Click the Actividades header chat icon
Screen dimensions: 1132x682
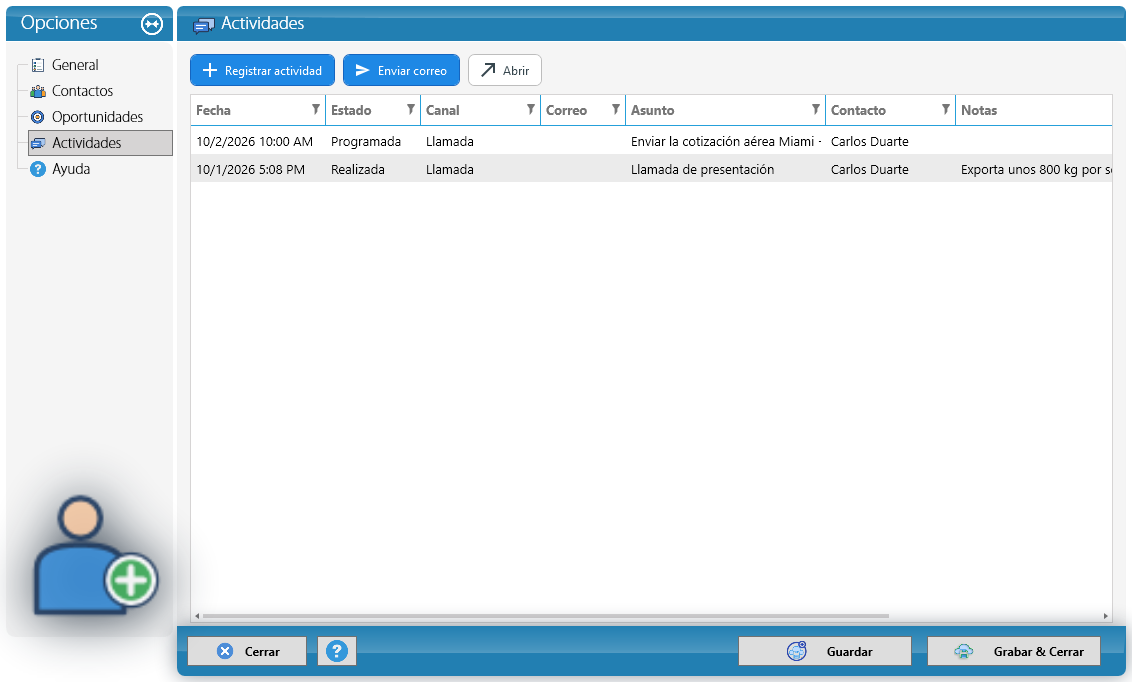(x=204, y=25)
